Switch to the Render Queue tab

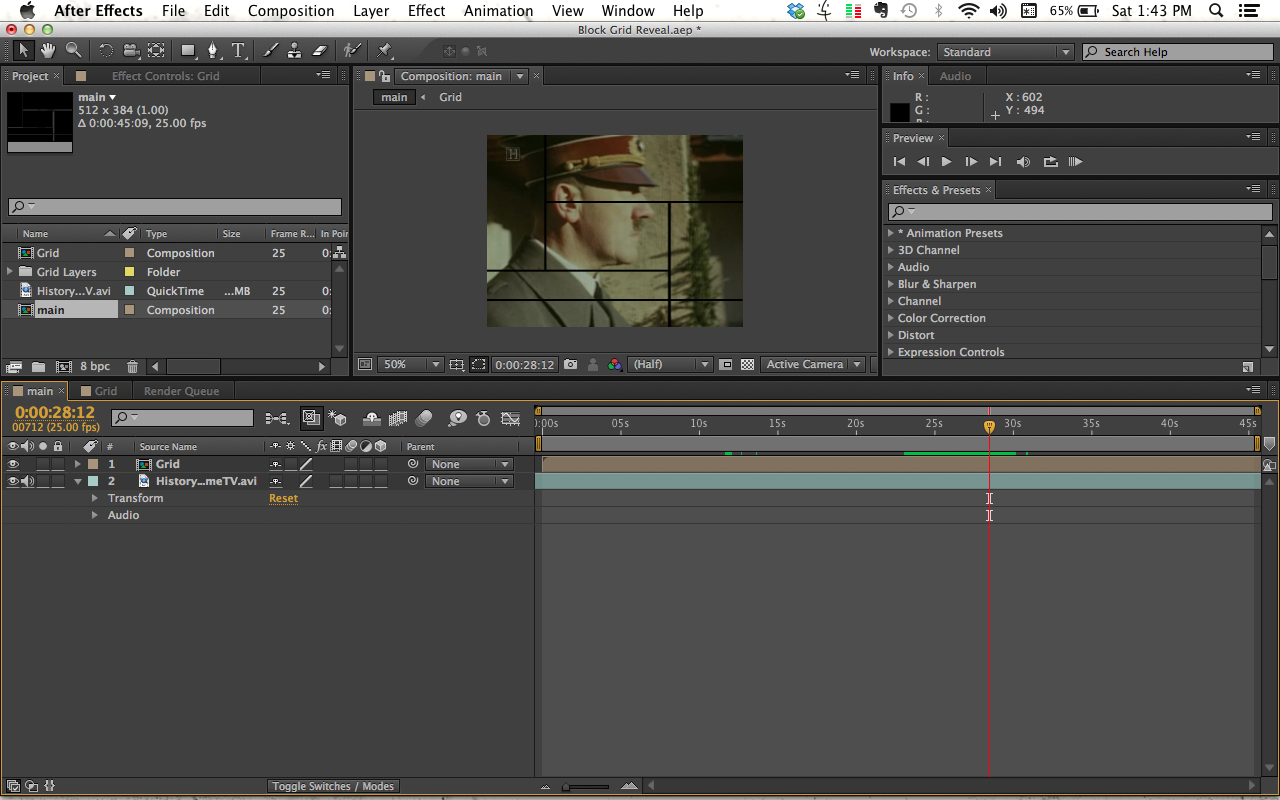pos(181,391)
